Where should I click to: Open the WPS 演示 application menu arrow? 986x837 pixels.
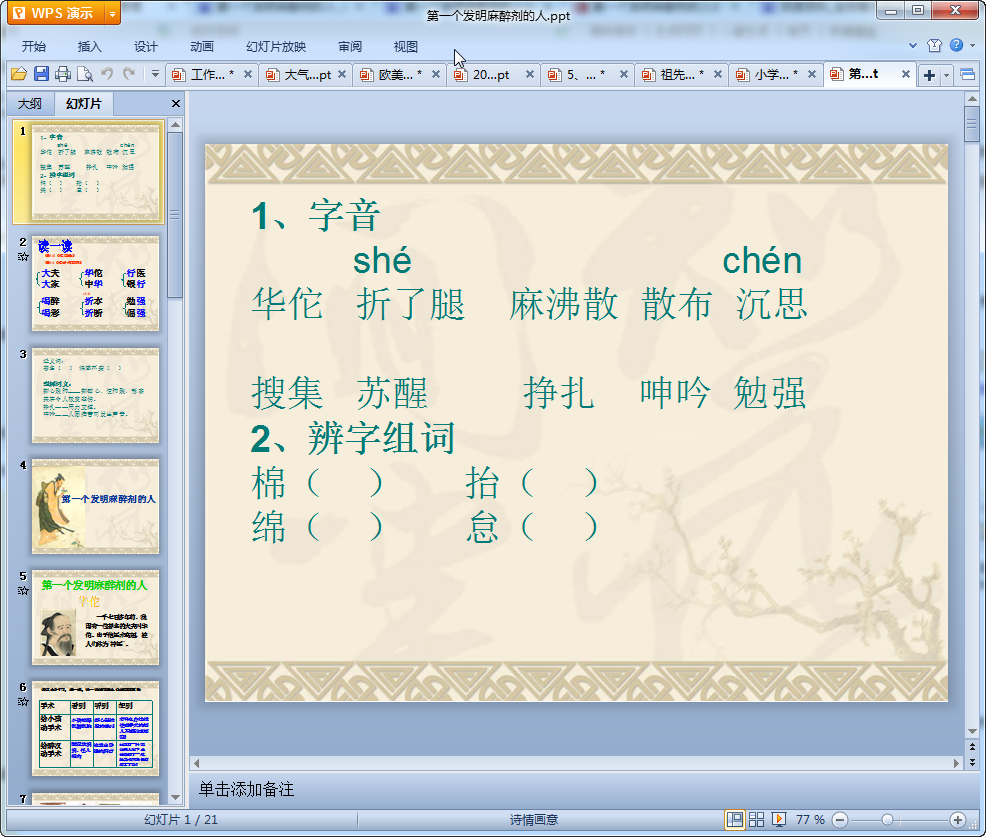tap(112, 13)
